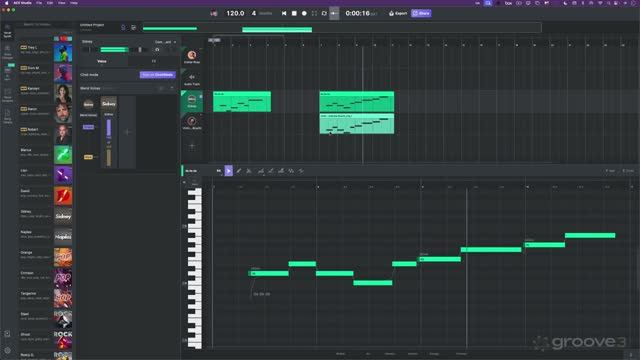
Task: Select the Trey L voice in the singer list
Action: click(x=46, y=53)
